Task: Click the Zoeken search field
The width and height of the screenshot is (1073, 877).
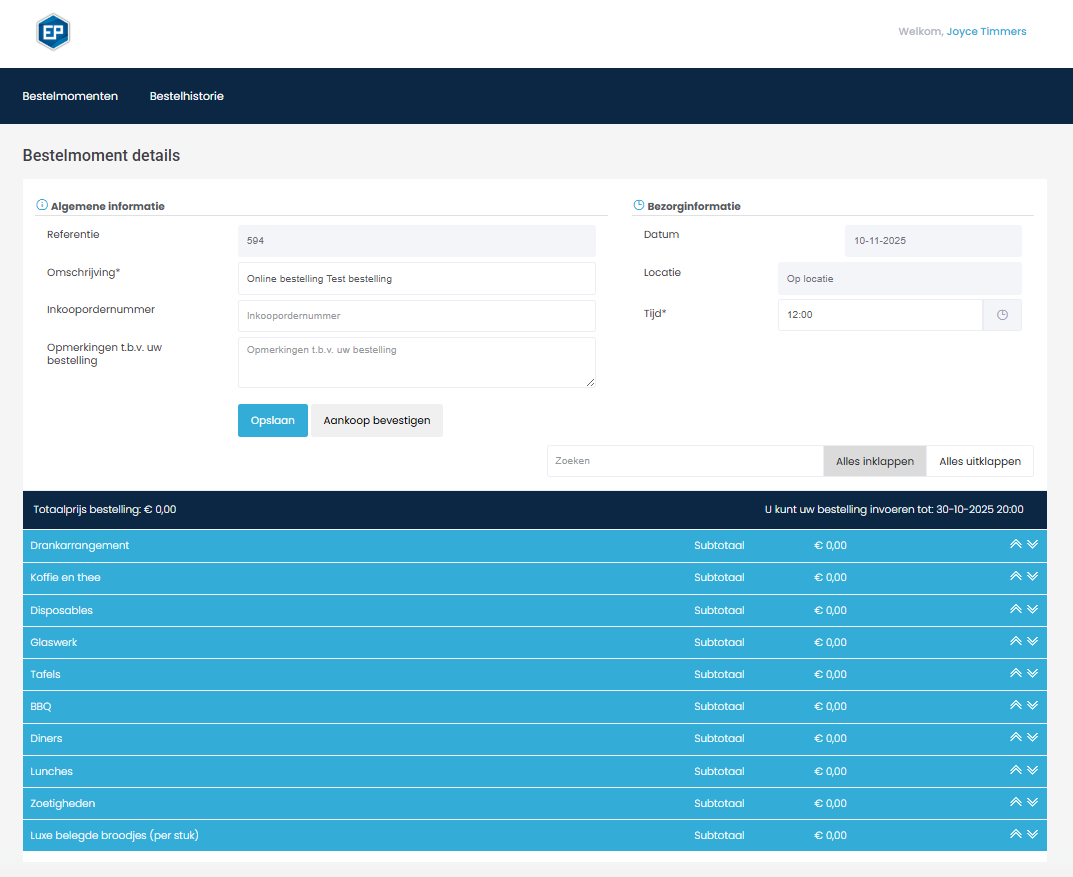Action: point(684,462)
